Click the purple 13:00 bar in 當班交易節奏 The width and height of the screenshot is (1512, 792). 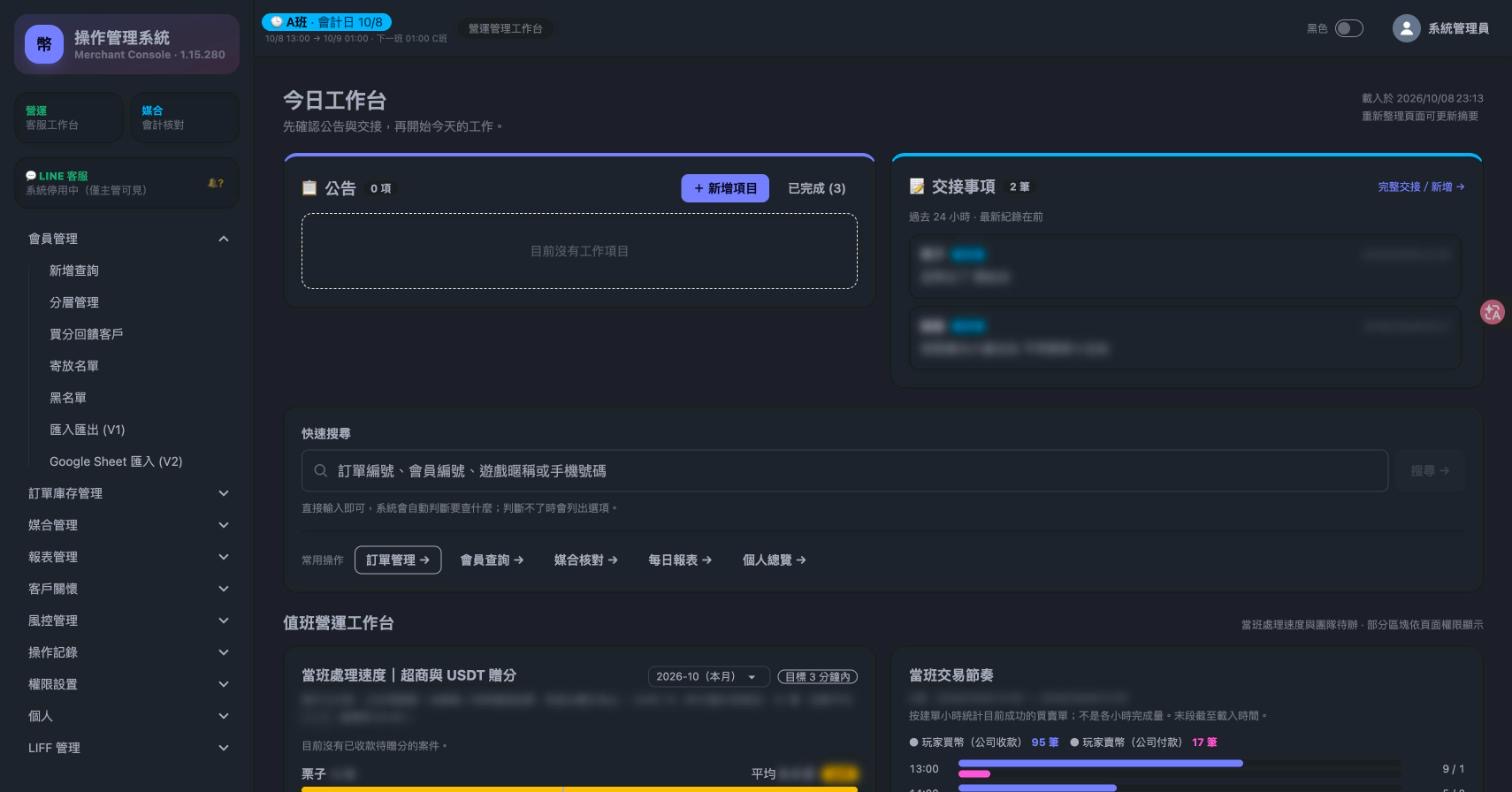pyautogui.click(x=1100, y=763)
